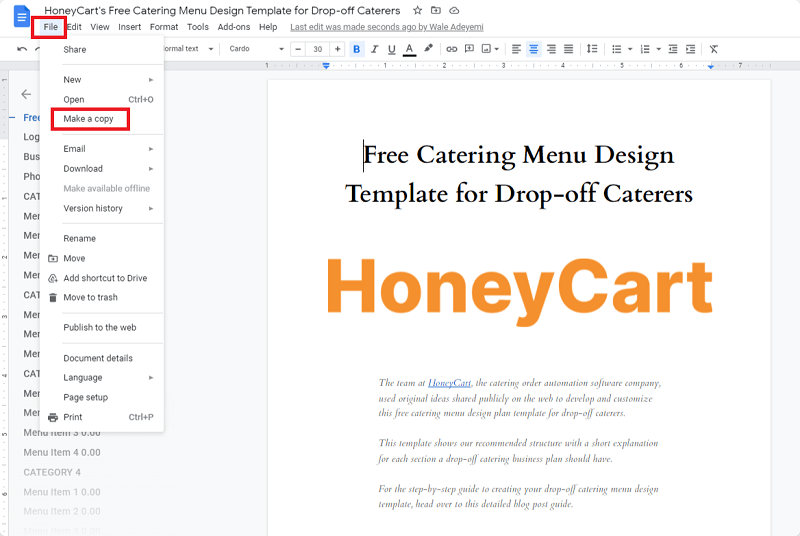
Task: Click the highlight color pen icon
Action: pos(429,48)
